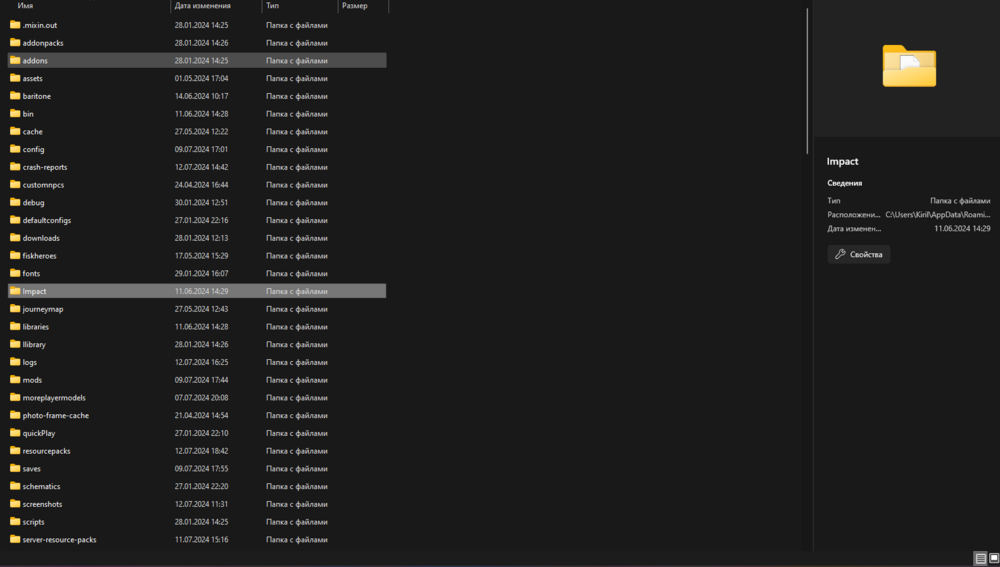Sort by Тип column header

point(272,6)
